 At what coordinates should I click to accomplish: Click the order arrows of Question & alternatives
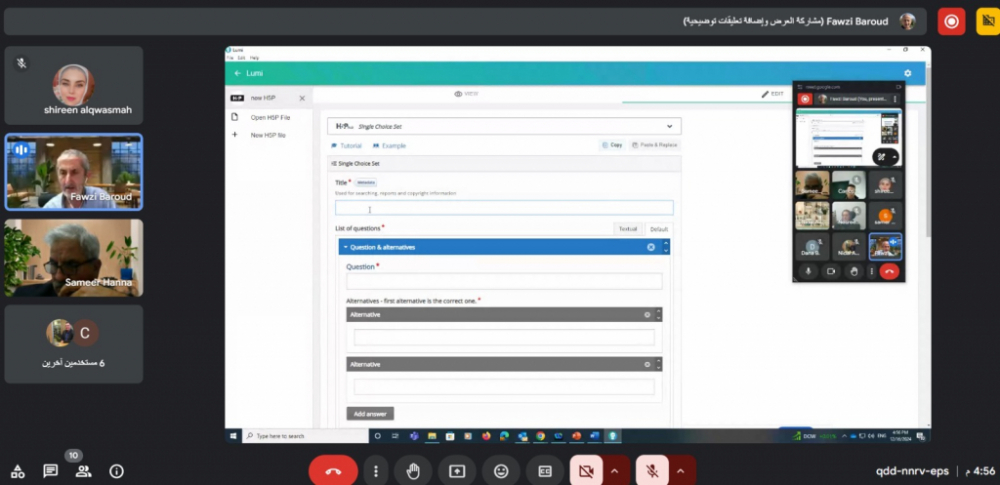click(x=666, y=247)
